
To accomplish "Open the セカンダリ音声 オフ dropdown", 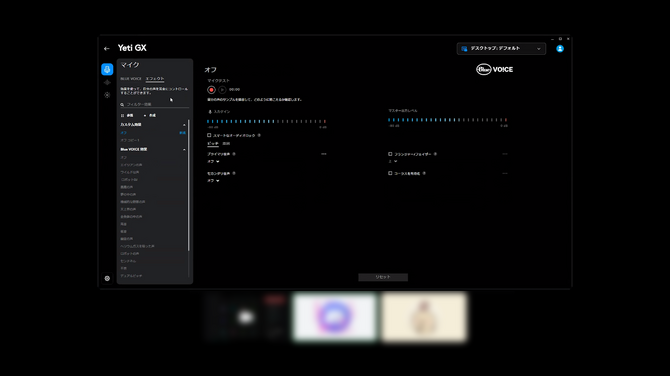I will click(213, 181).
